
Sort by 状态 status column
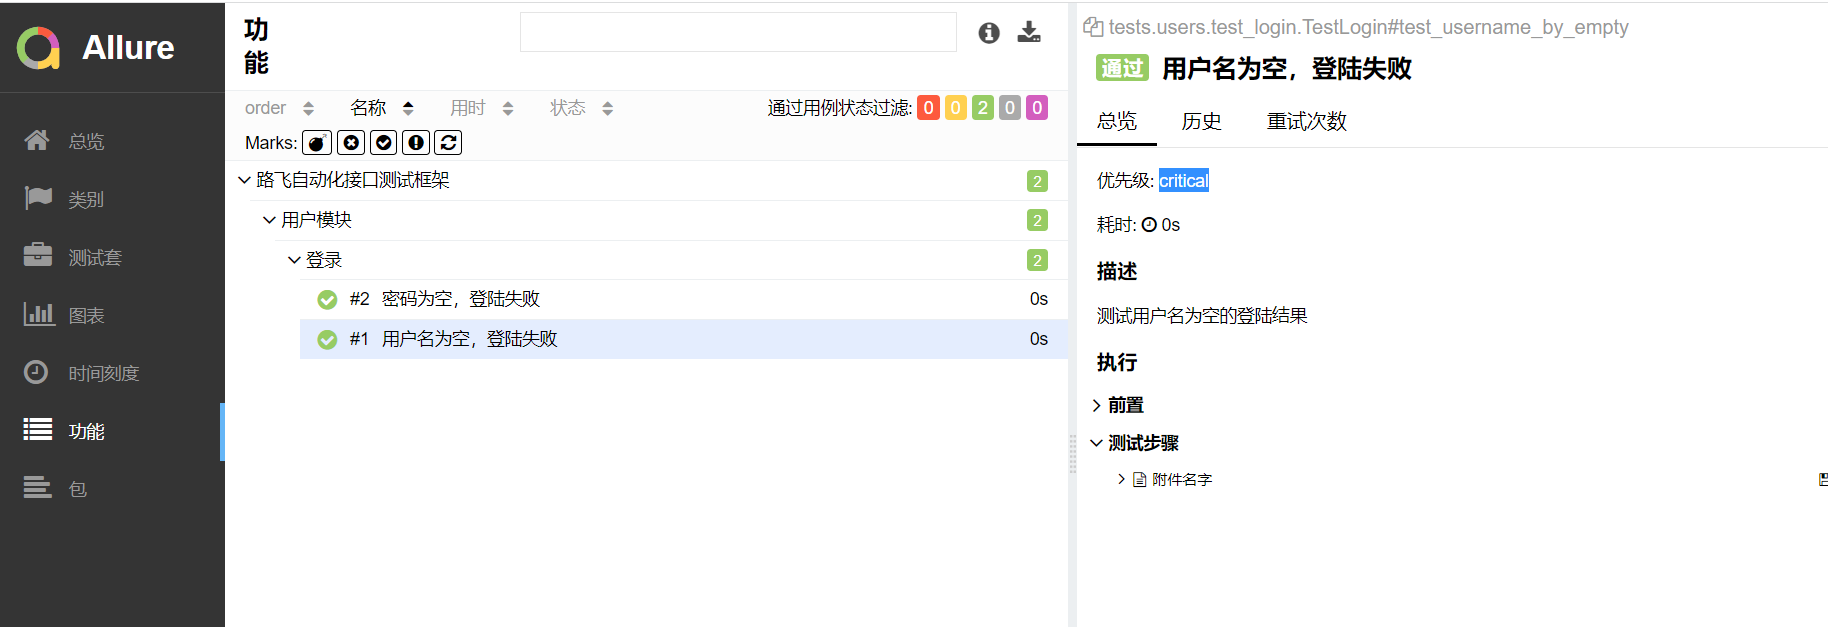582,108
